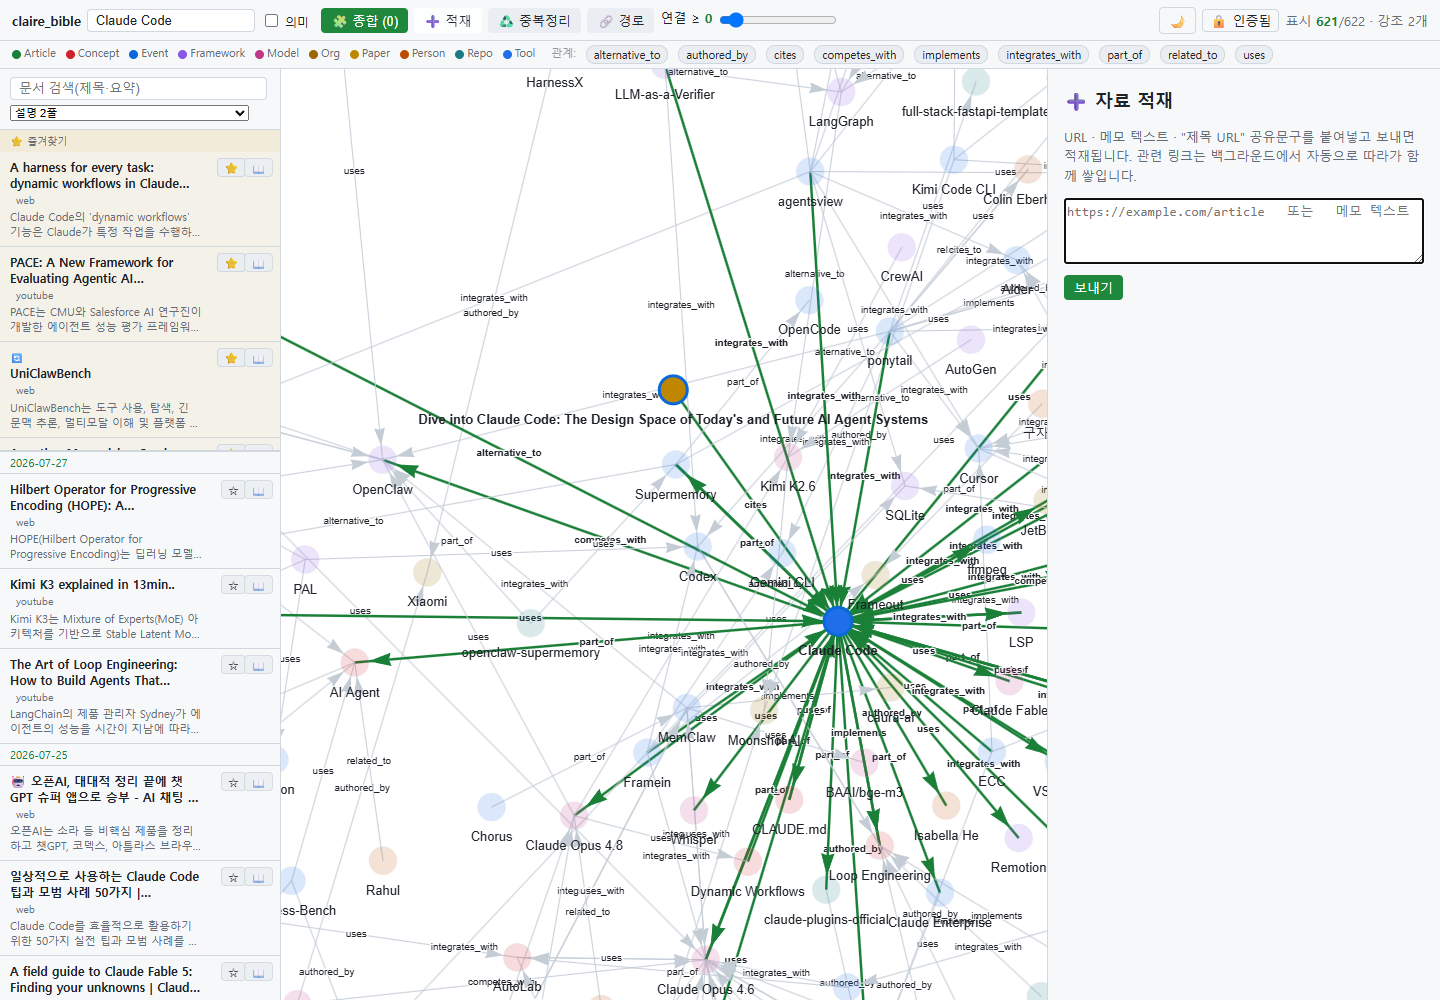
Task: Click the 인증됨 authenticated lock button
Action: click(1240, 21)
